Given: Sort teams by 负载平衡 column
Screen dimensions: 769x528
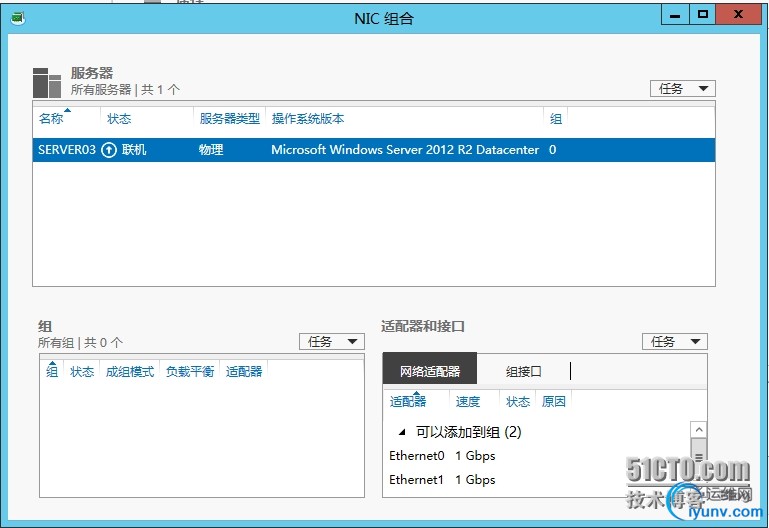Looking at the screenshot, I should pos(190,372).
